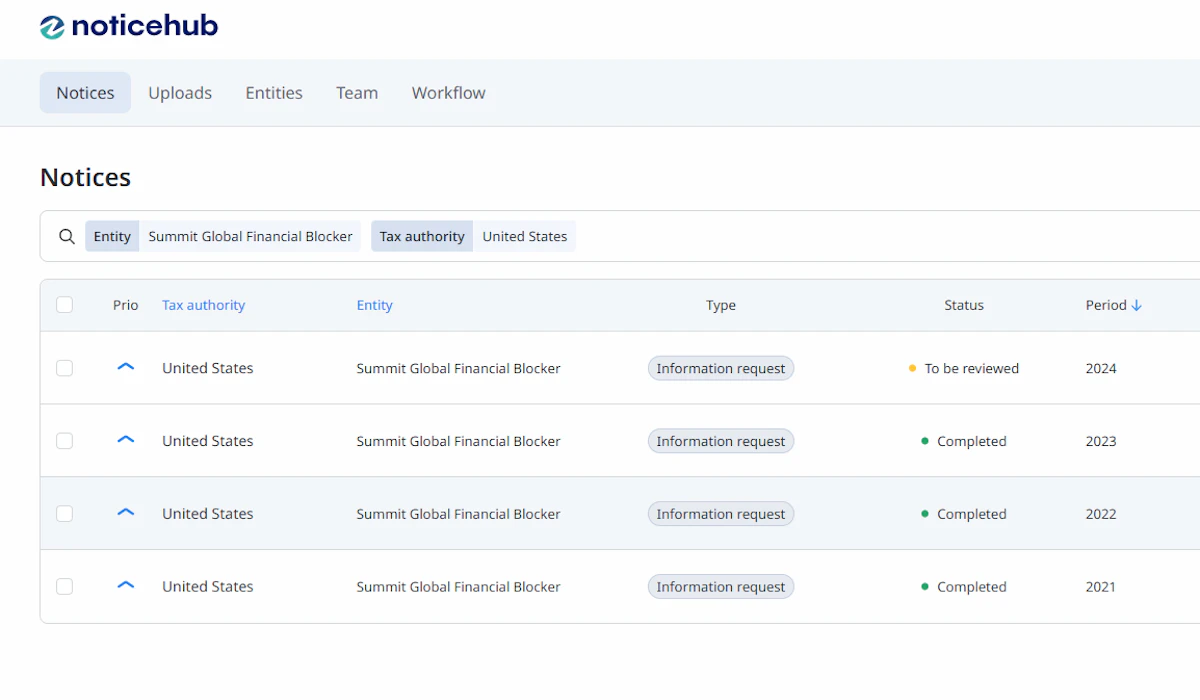The height and width of the screenshot is (700, 1200).
Task: Open the Entity filter chip
Action: coord(112,237)
